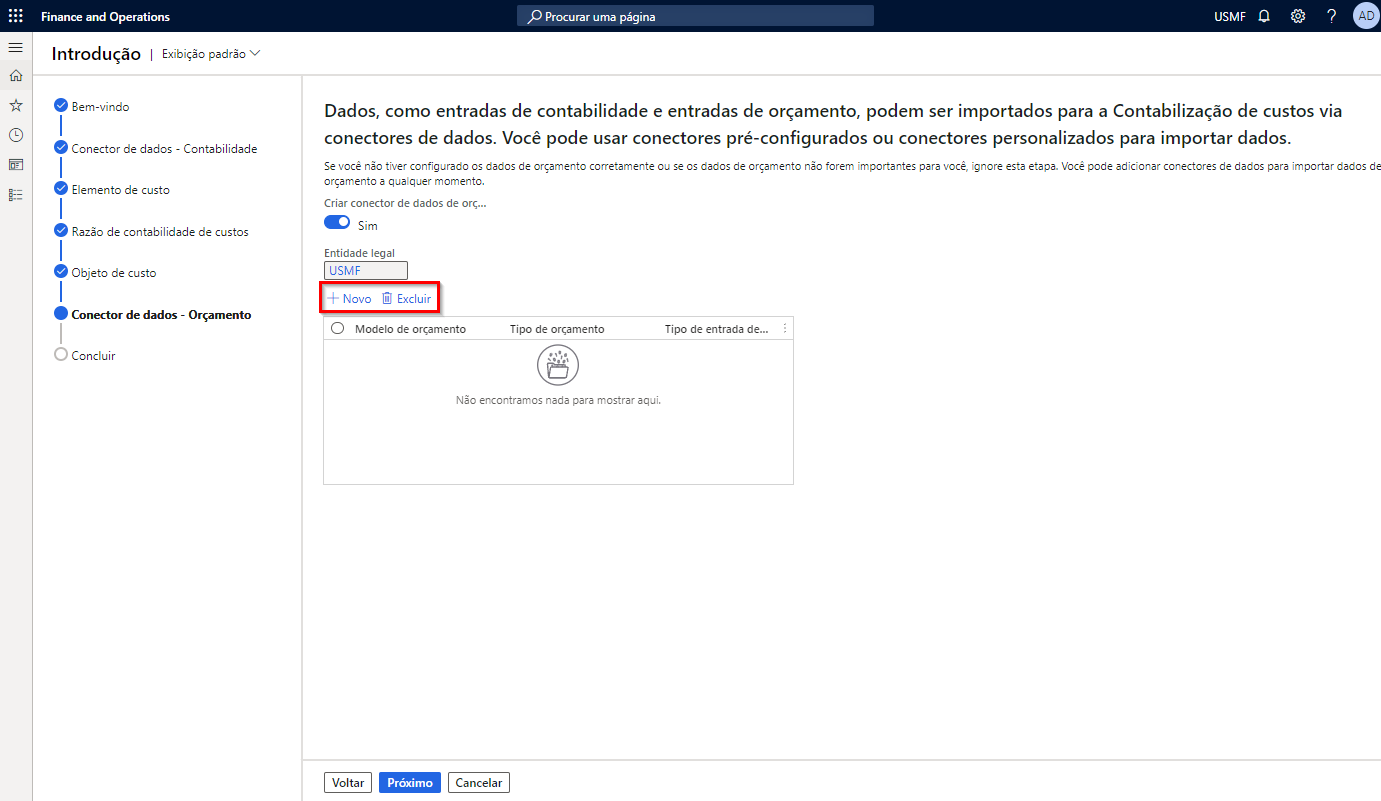
Task: Open the help question mark icon
Action: pyautogui.click(x=1331, y=16)
